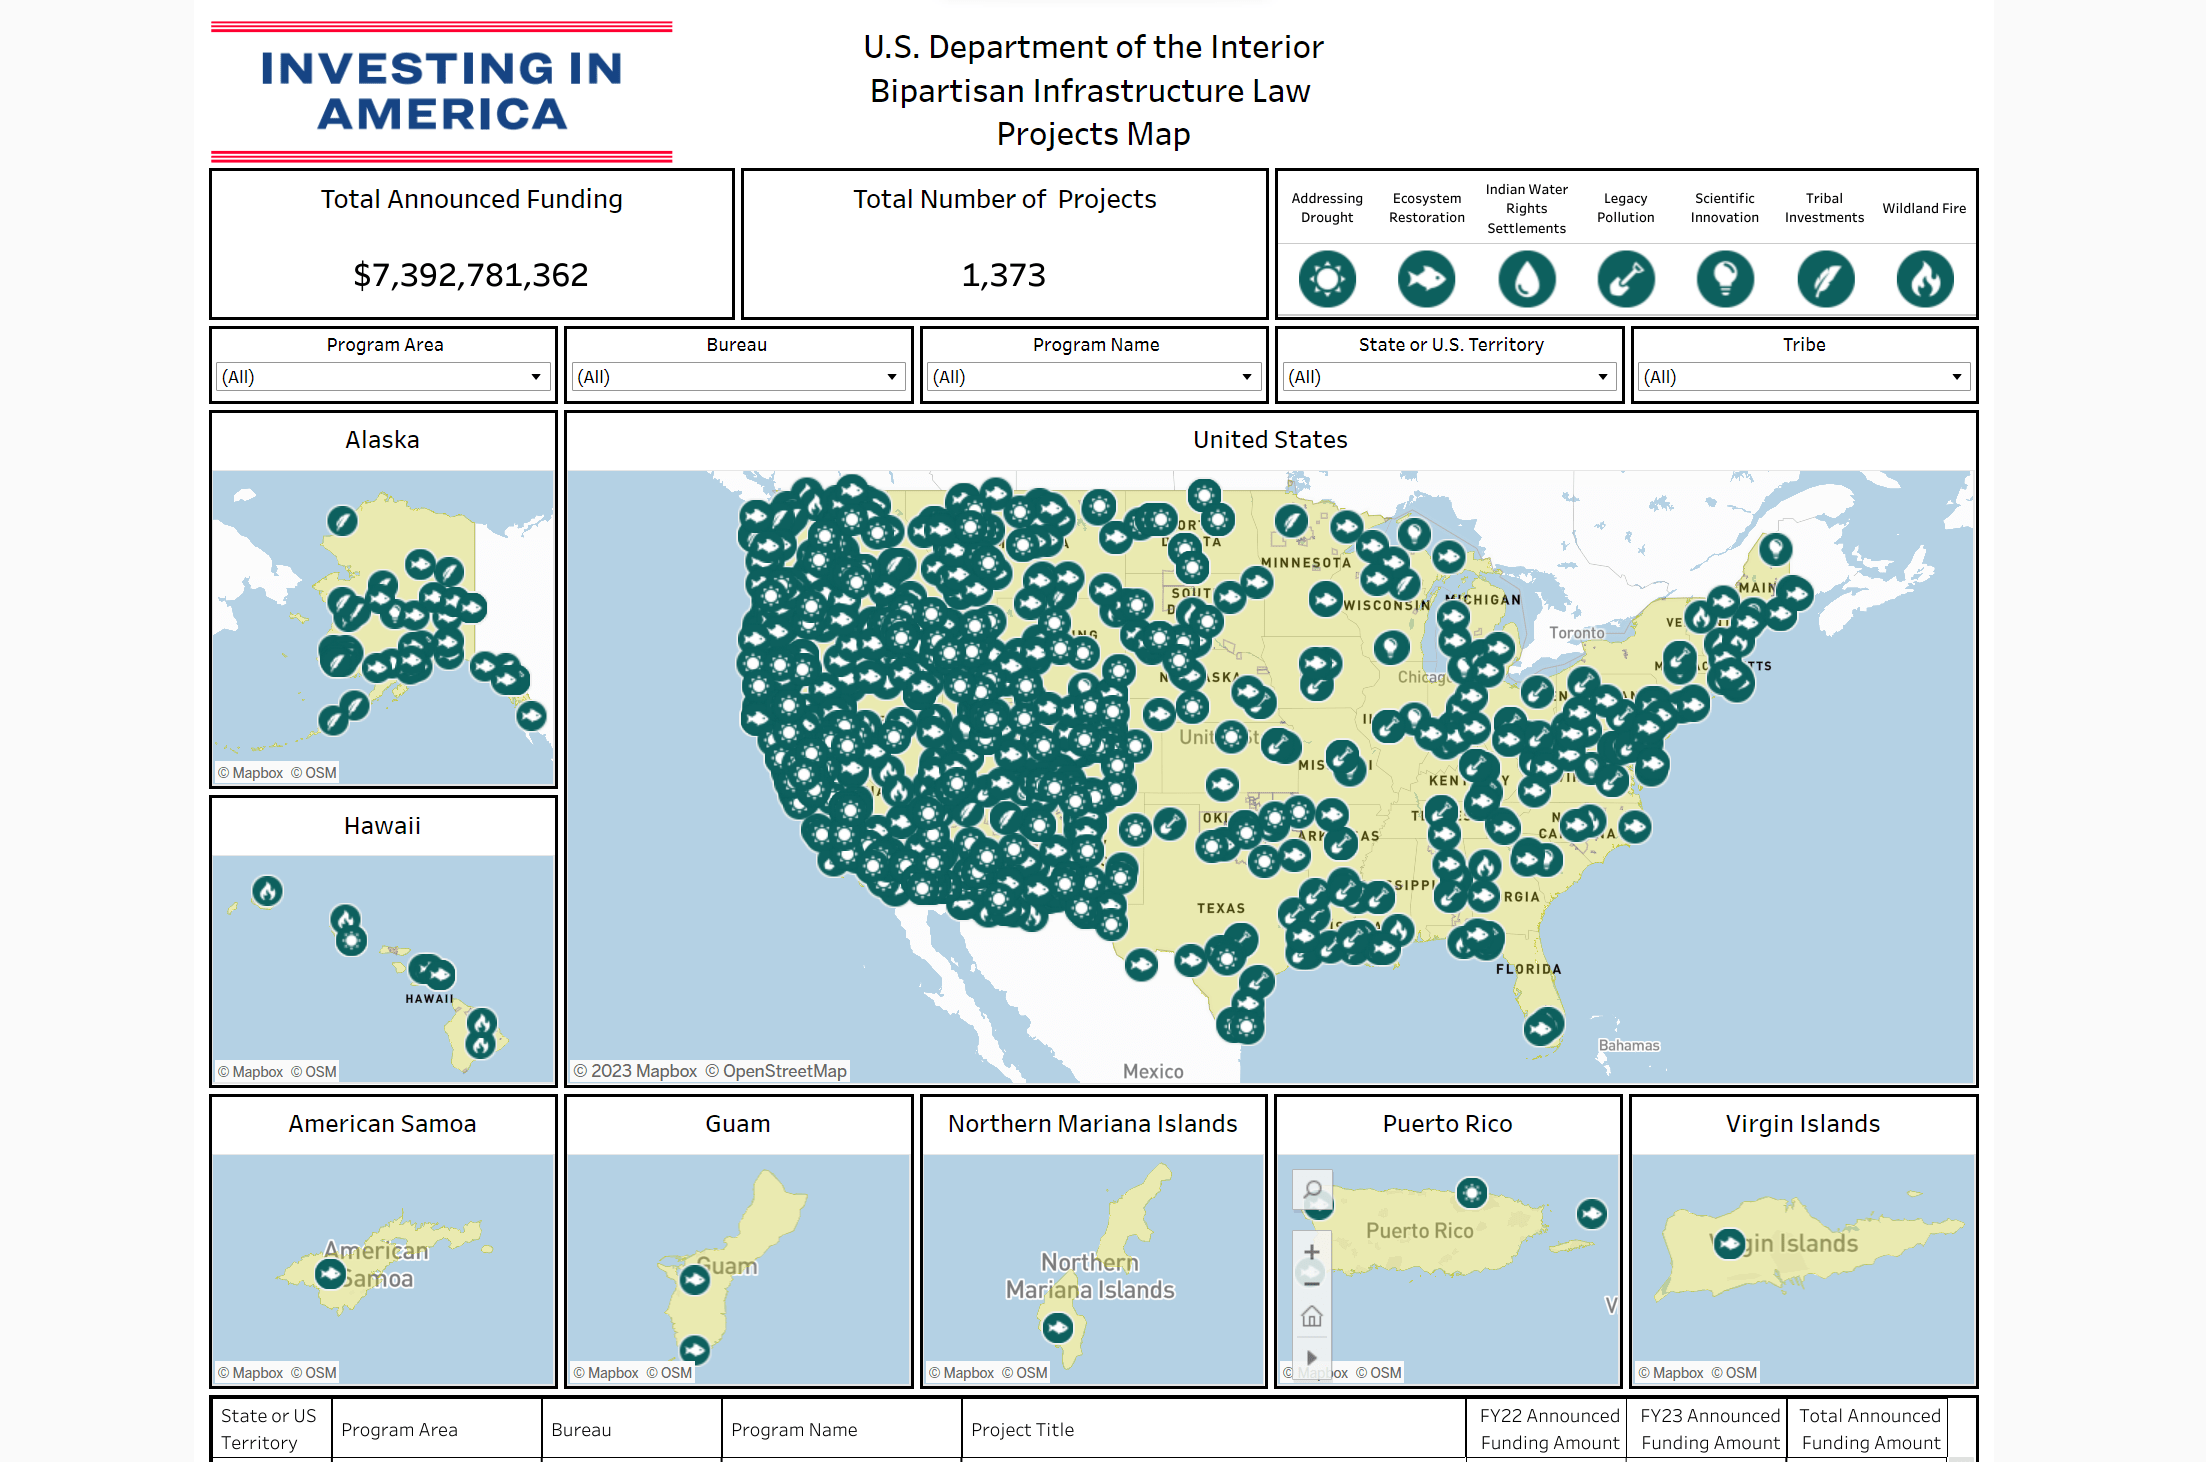Click the Addressing Drought sun icon
Viewport: 2206px width, 1462px height.
(1327, 279)
